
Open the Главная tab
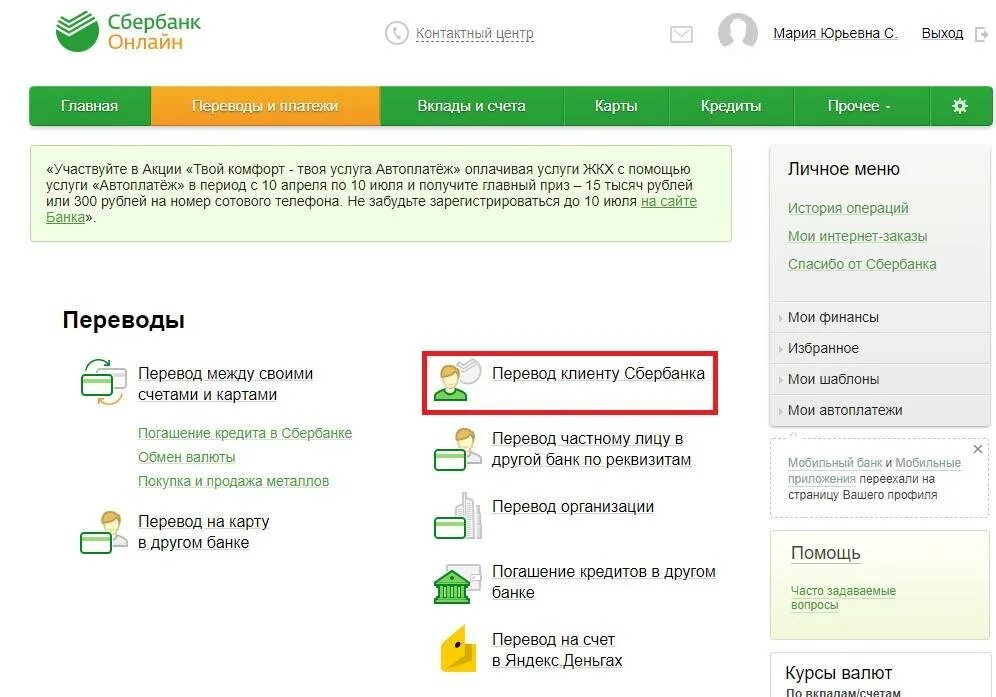(x=90, y=106)
